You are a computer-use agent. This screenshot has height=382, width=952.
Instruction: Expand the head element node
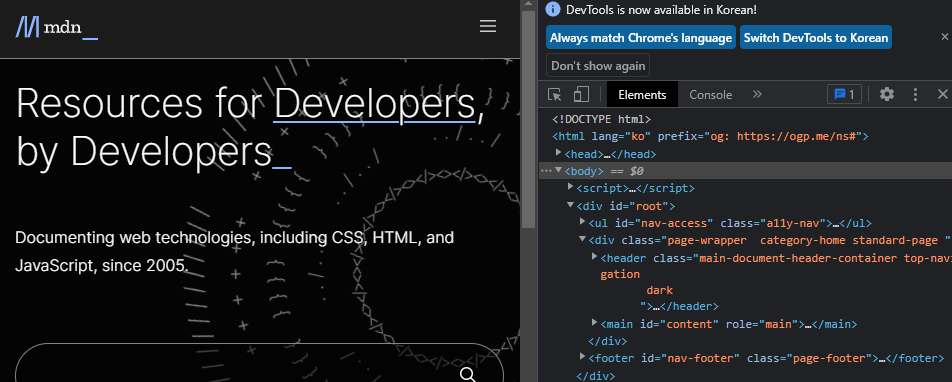559,154
